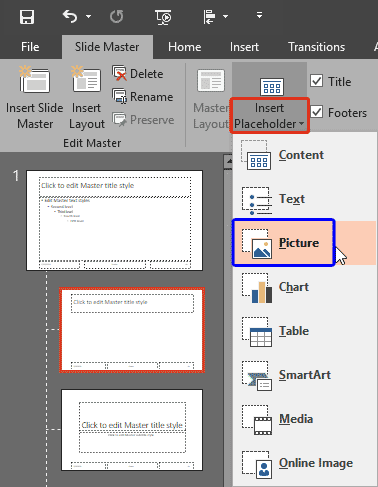Rename the selected layout
The width and height of the screenshot is (378, 487).
tap(143, 97)
